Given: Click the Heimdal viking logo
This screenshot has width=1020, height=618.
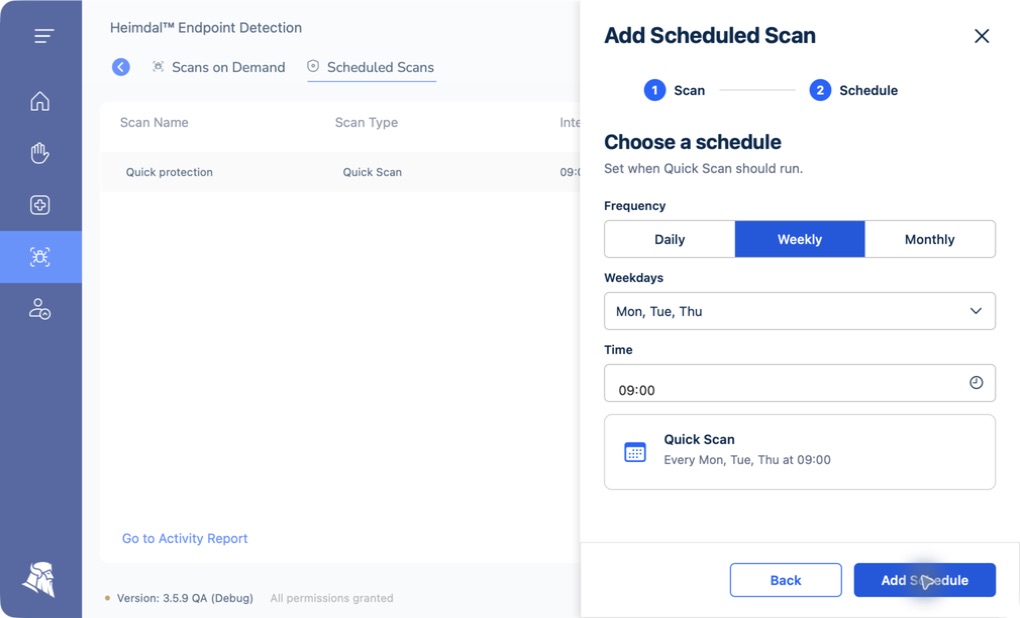Looking at the screenshot, I should 39,579.
